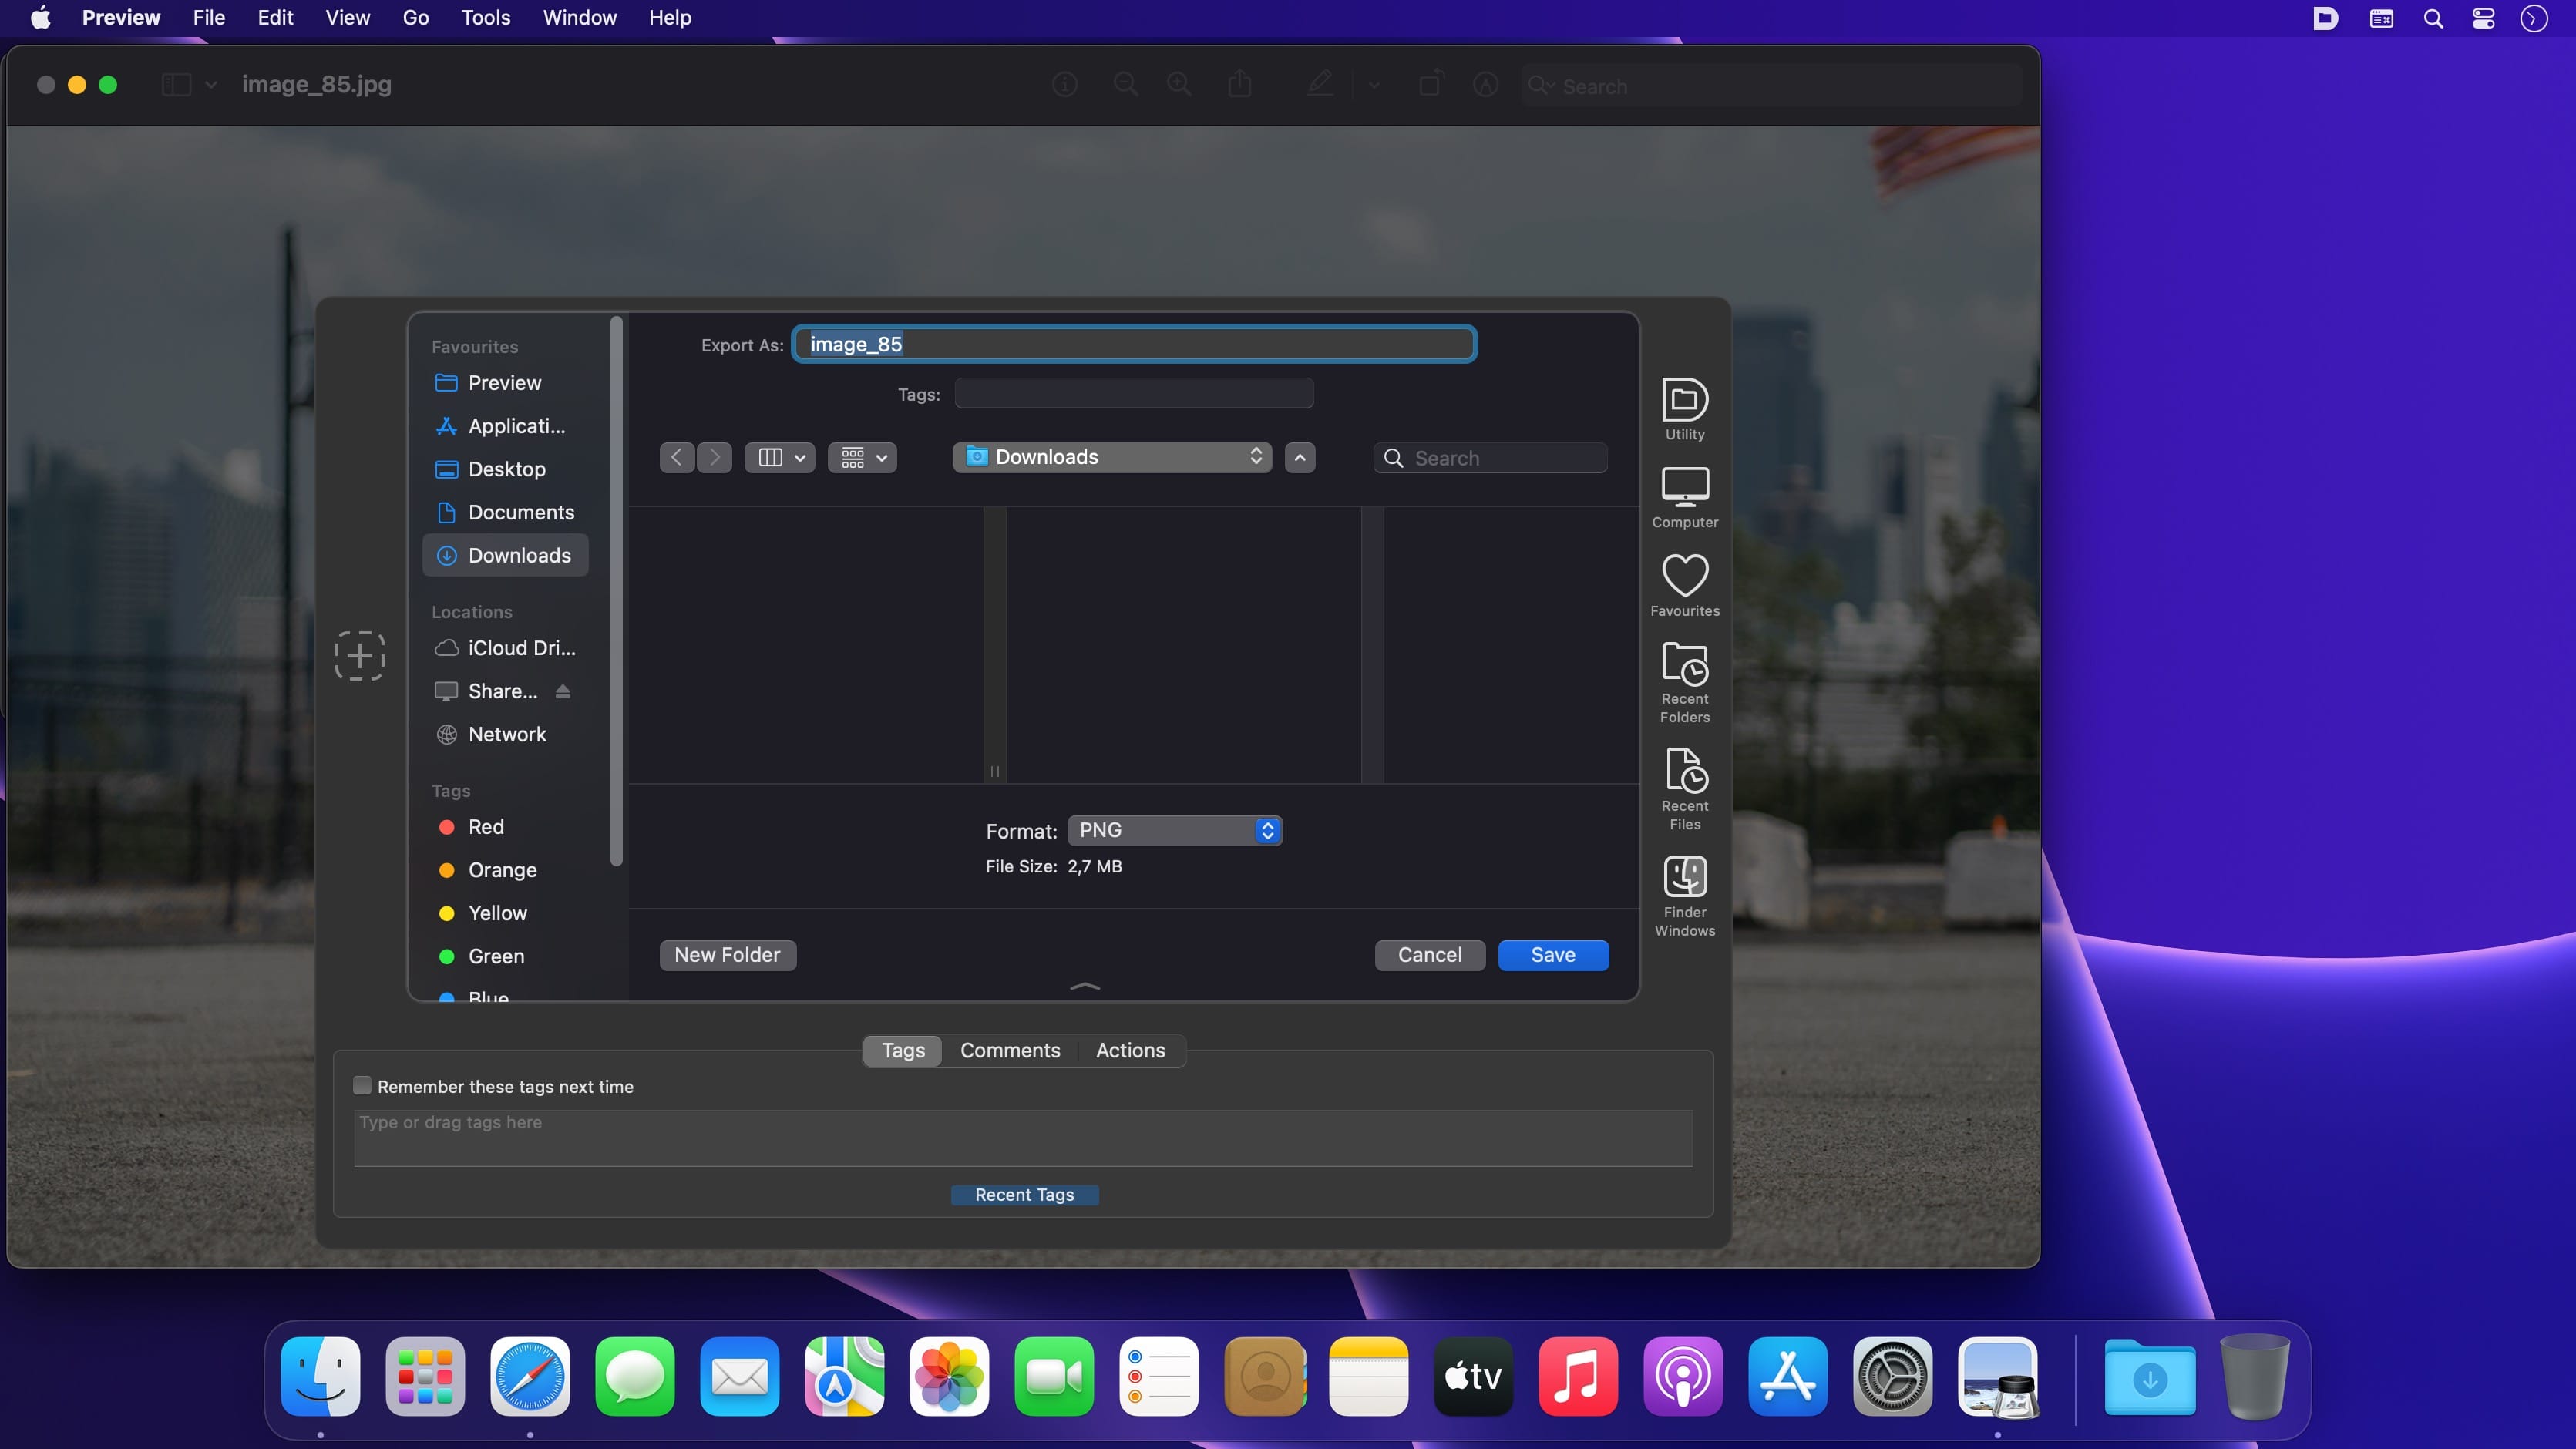2576x1449 pixels.
Task: Open the Format PNG dropdown
Action: tap(1175, 830)
